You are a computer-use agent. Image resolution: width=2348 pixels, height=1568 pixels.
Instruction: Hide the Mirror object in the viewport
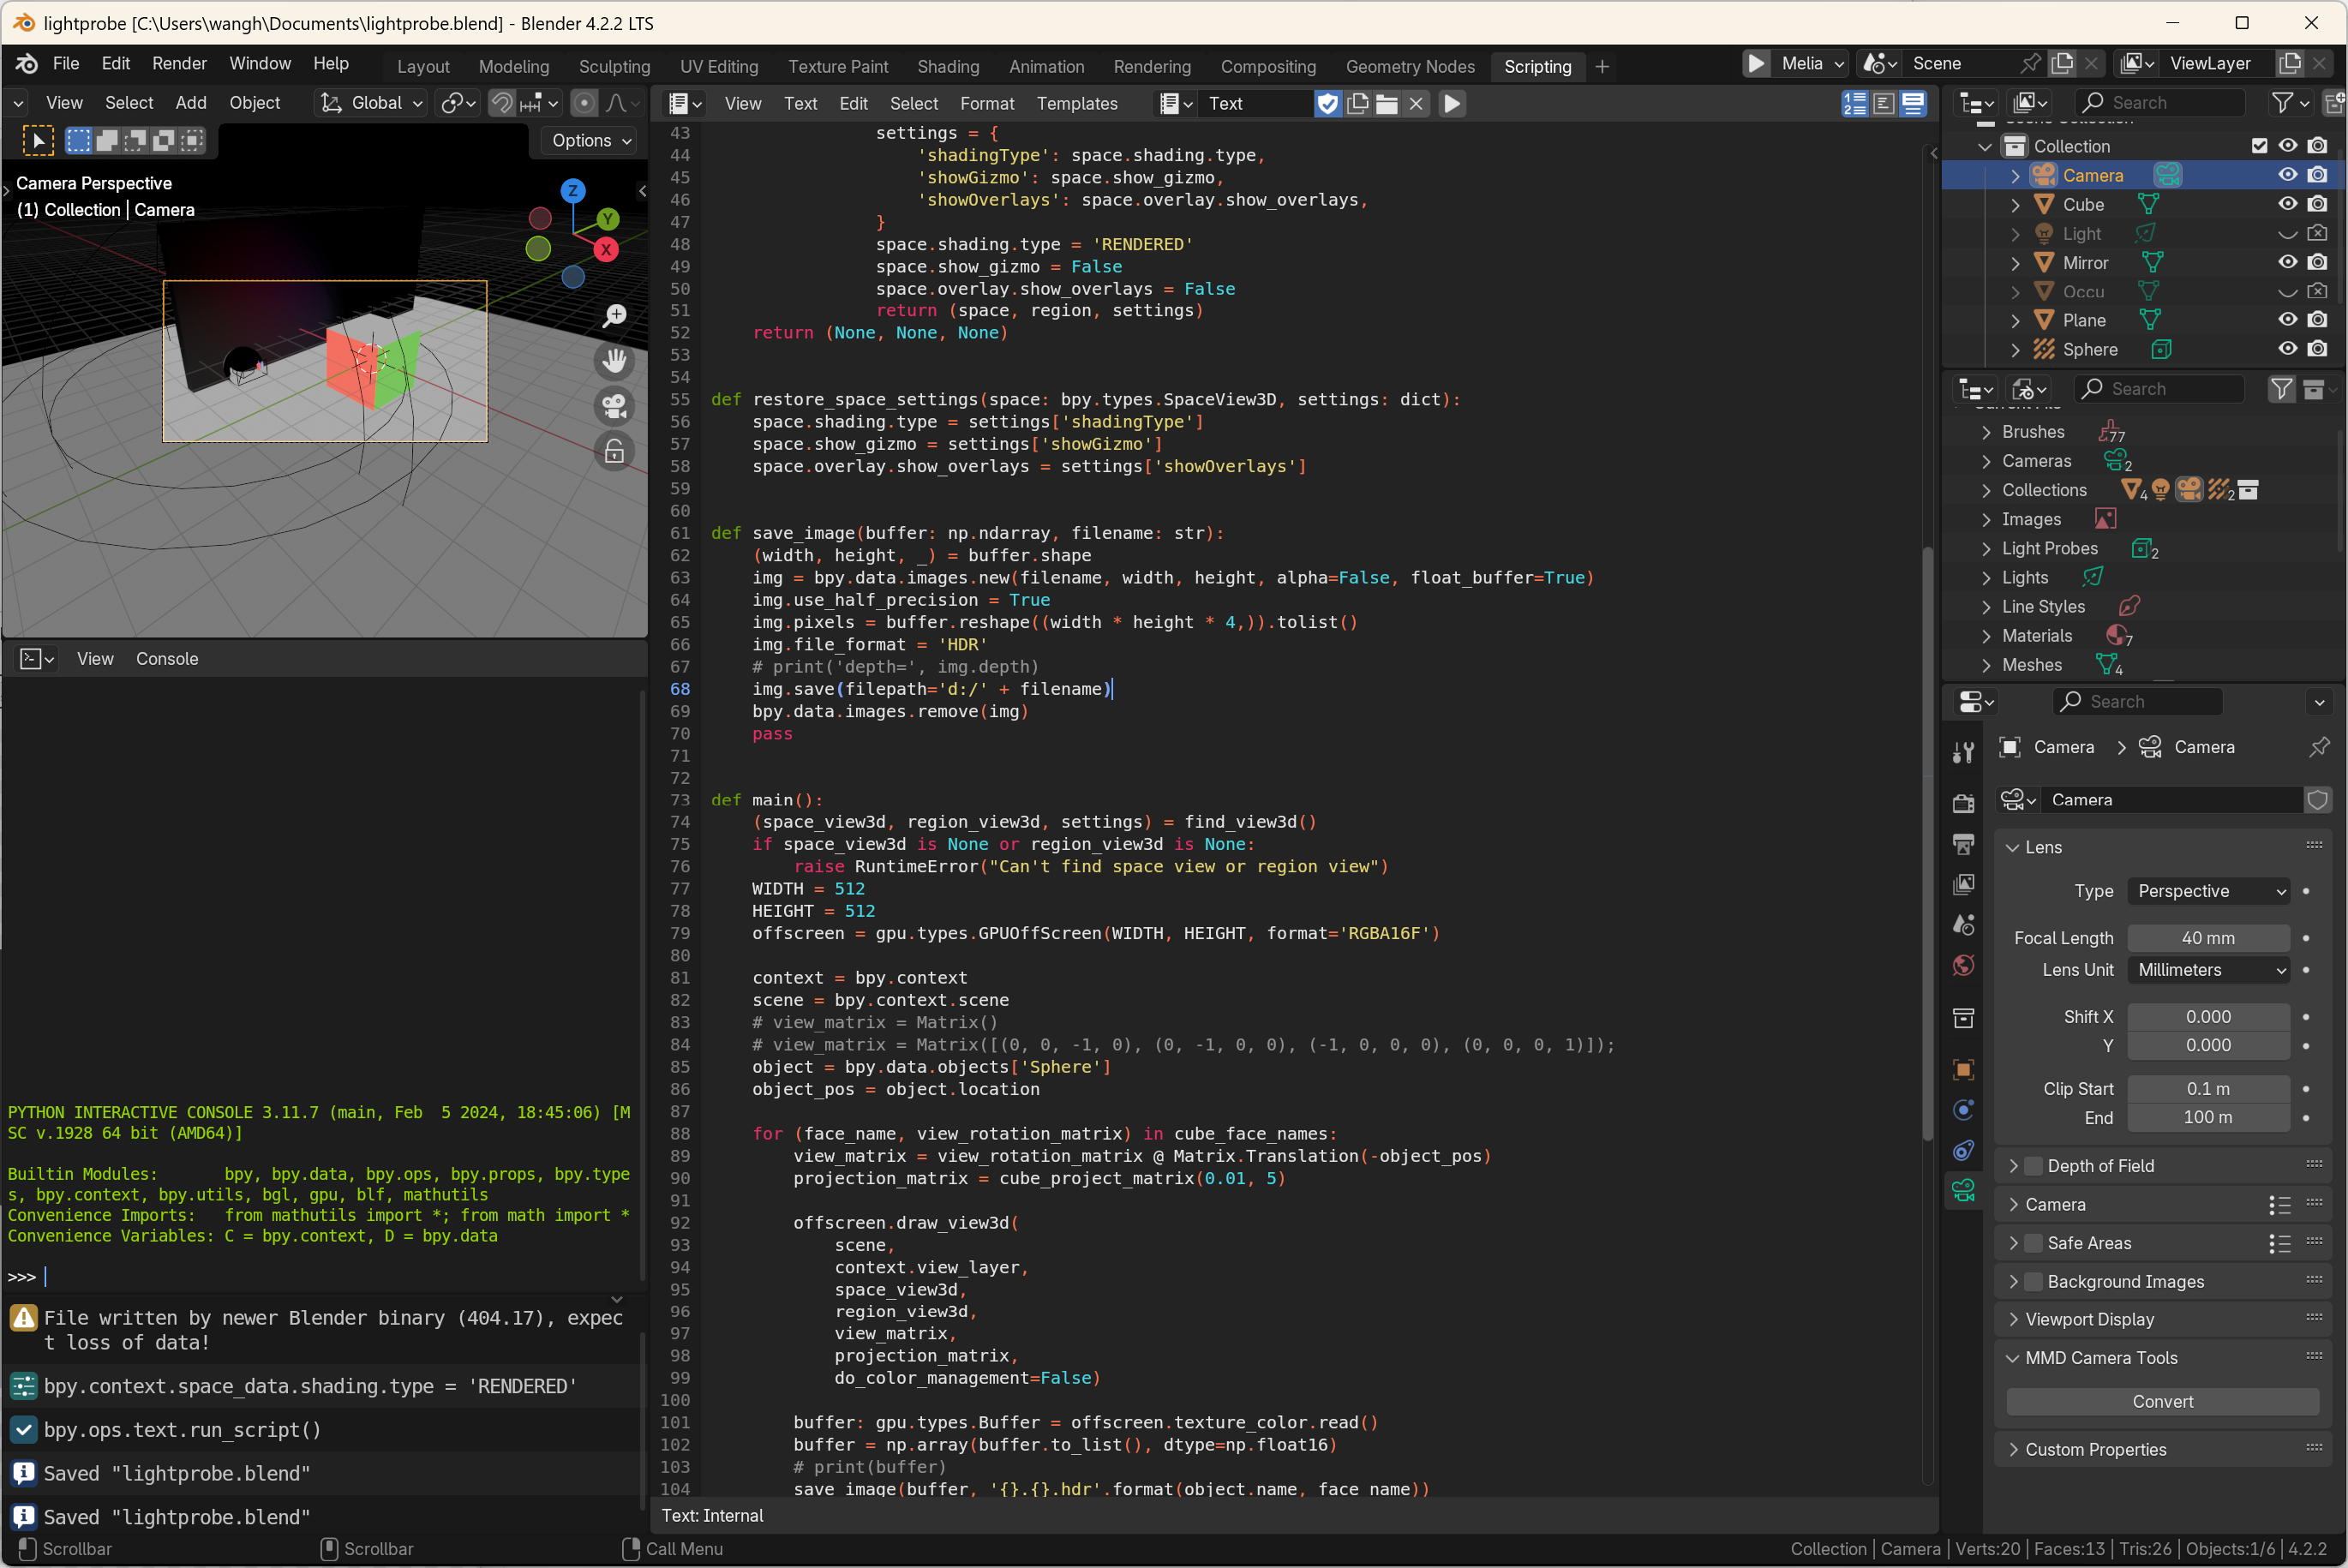tap(2287, 262)
